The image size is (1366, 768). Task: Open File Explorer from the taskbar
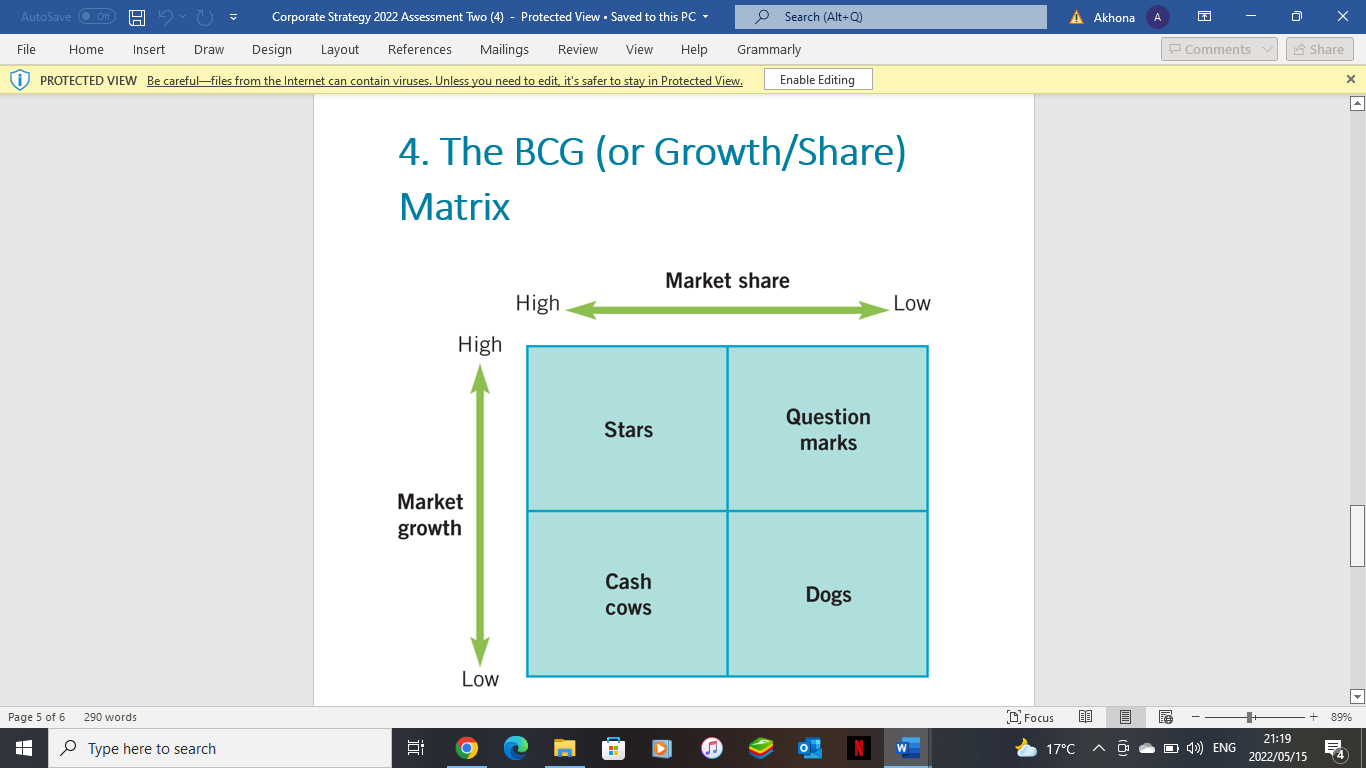(x=564, y=748)
